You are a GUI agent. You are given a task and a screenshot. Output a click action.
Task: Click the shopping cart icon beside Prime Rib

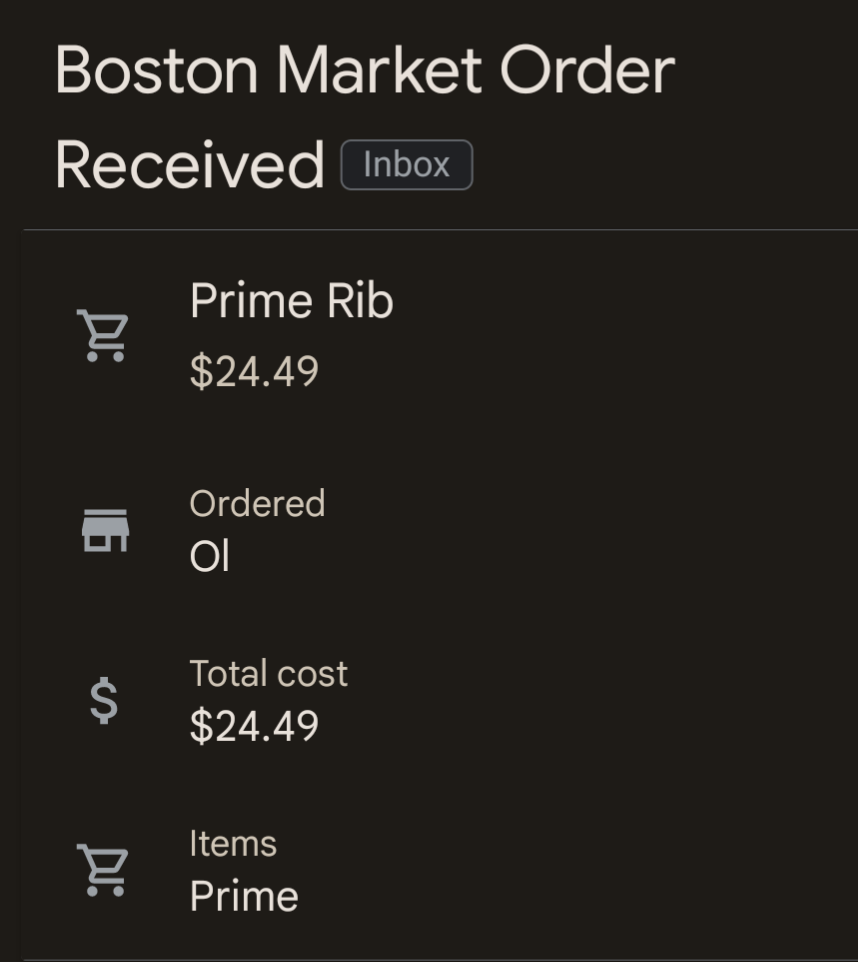[103, 335]
